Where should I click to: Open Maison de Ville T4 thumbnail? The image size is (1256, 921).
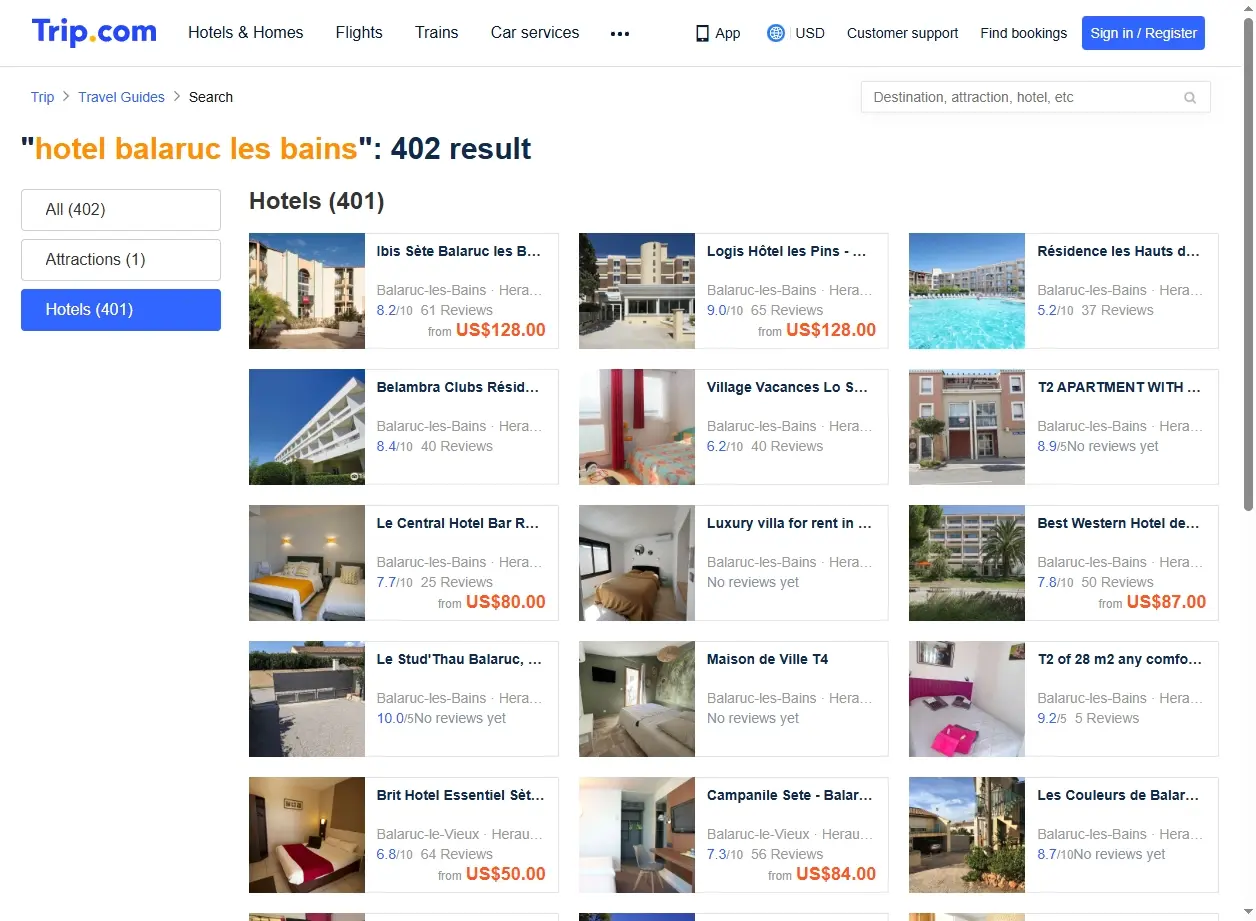click(637, 699)
